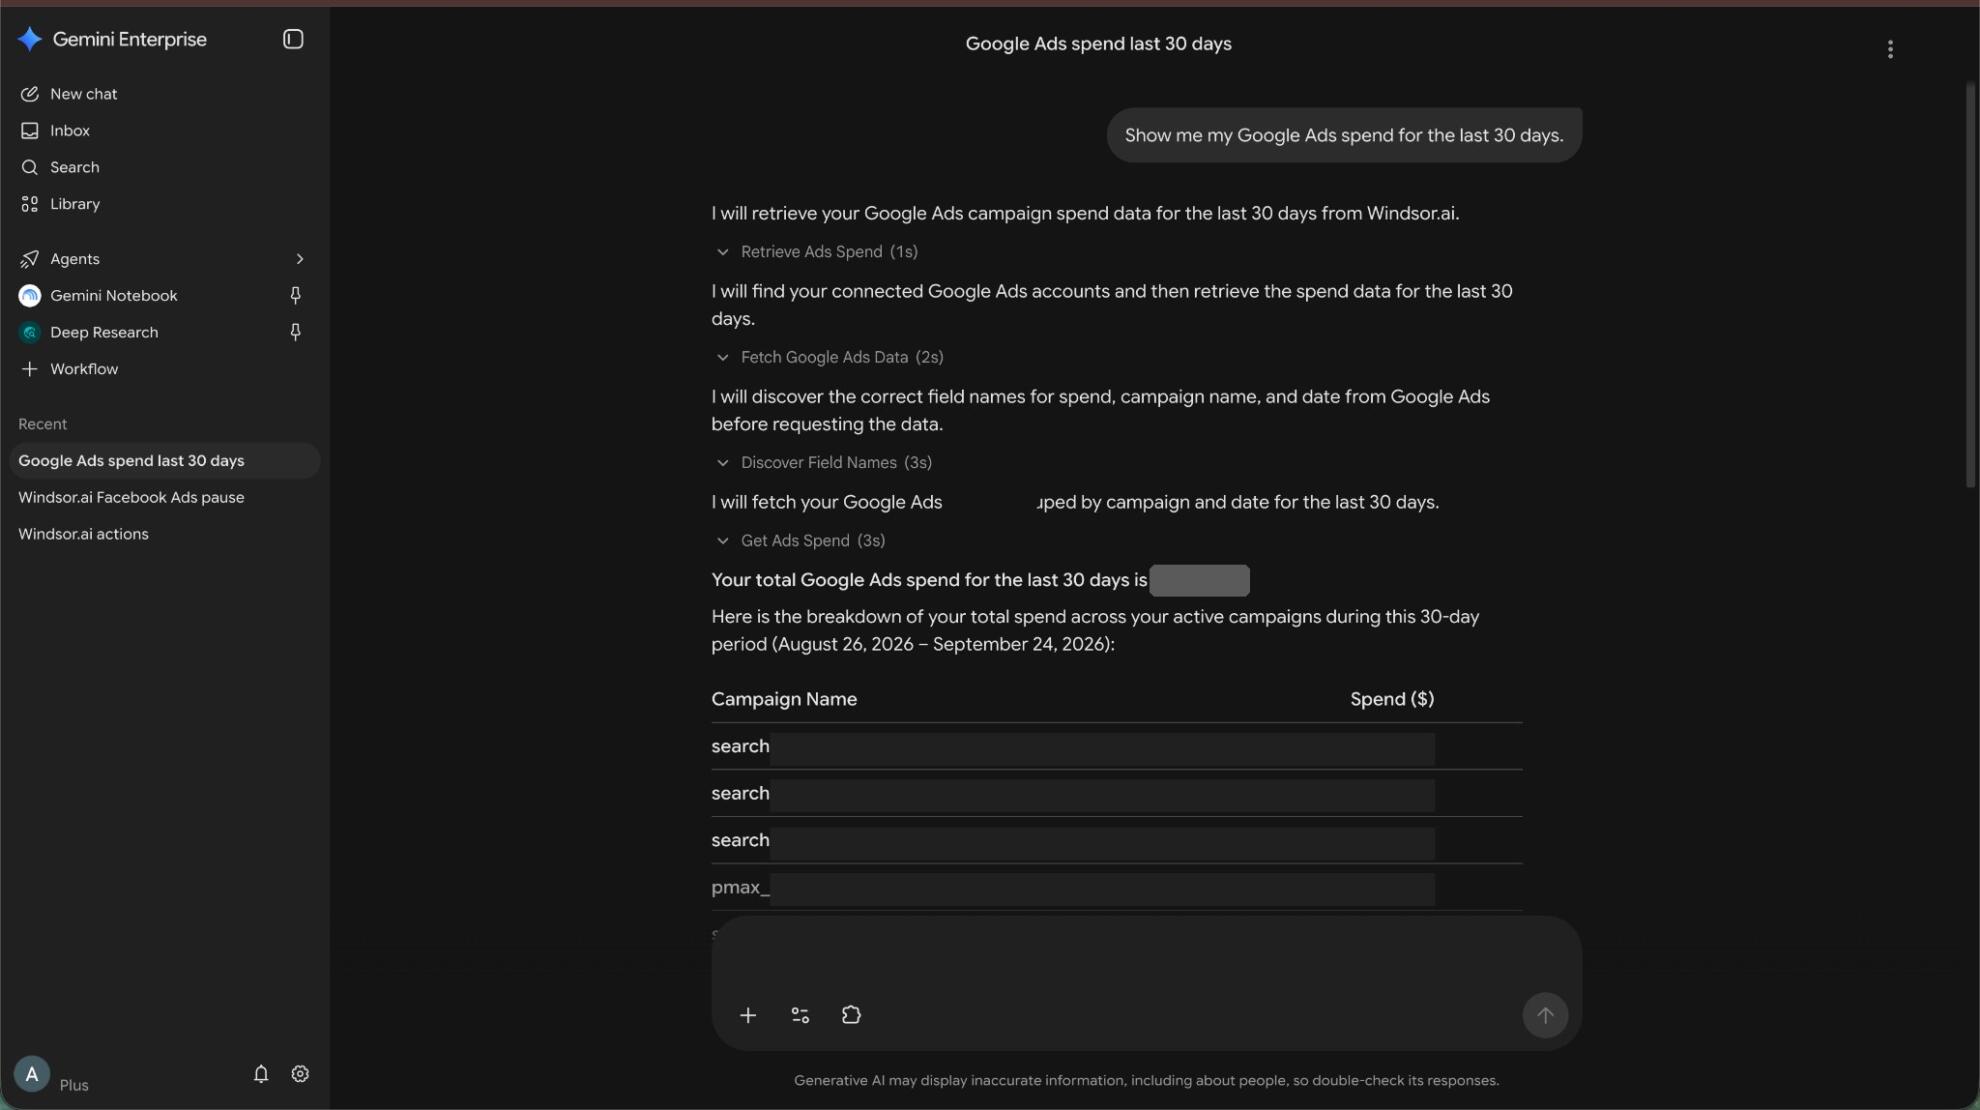Click the pmax_ campaign row

[x=1116, y=887]
